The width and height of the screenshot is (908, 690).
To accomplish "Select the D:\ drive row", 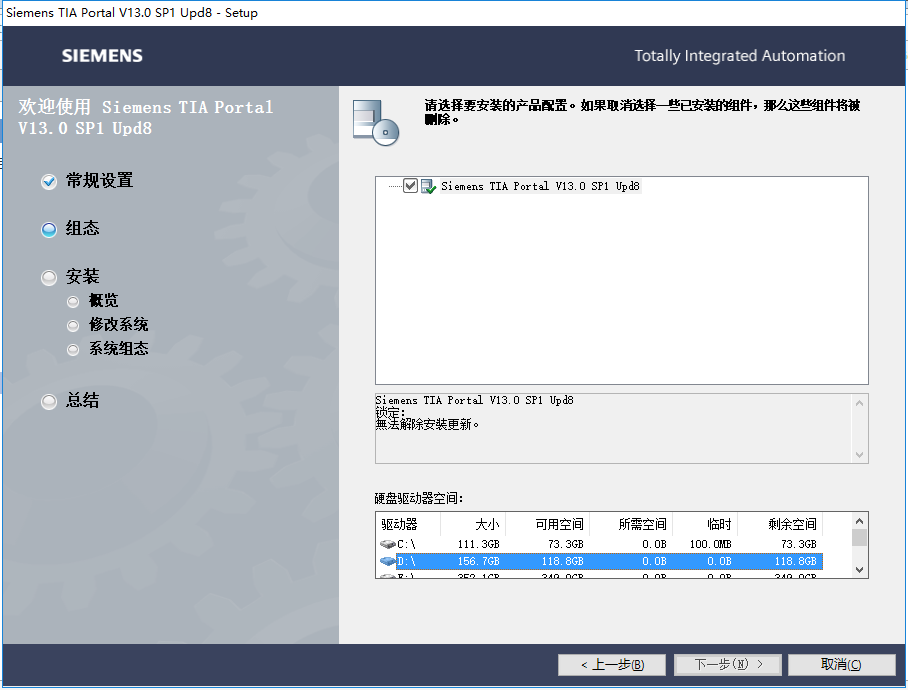I will 599,561.
